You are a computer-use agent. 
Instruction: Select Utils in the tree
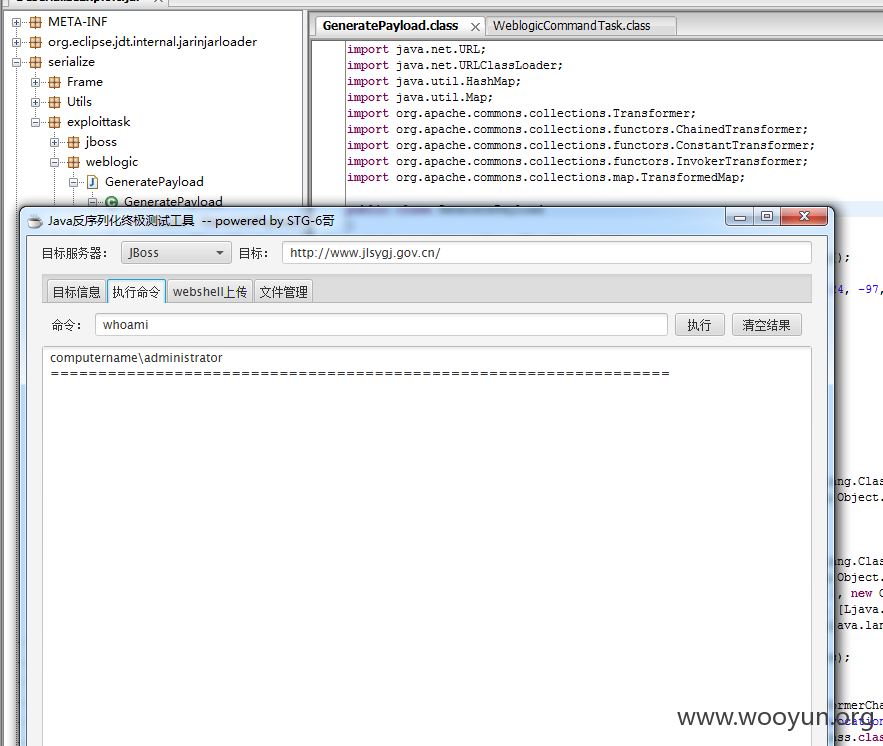tap(79, 102)
